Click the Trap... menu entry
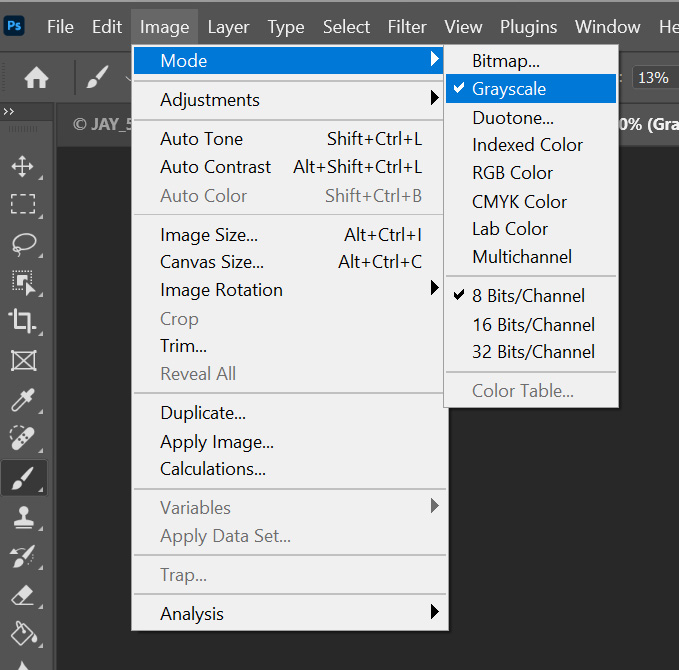Viewport: 679px width, 670px height. point(288,574)
